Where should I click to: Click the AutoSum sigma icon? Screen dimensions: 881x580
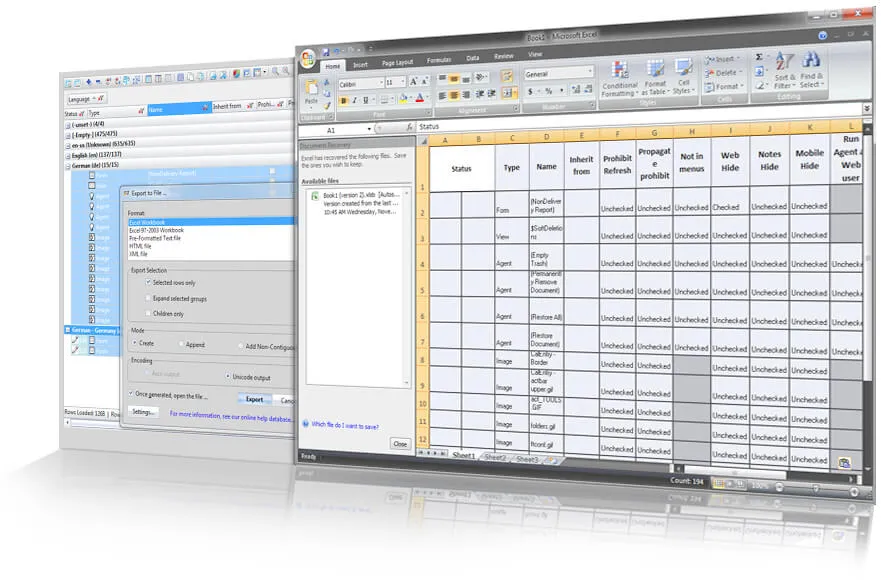(x=759, y=57)
